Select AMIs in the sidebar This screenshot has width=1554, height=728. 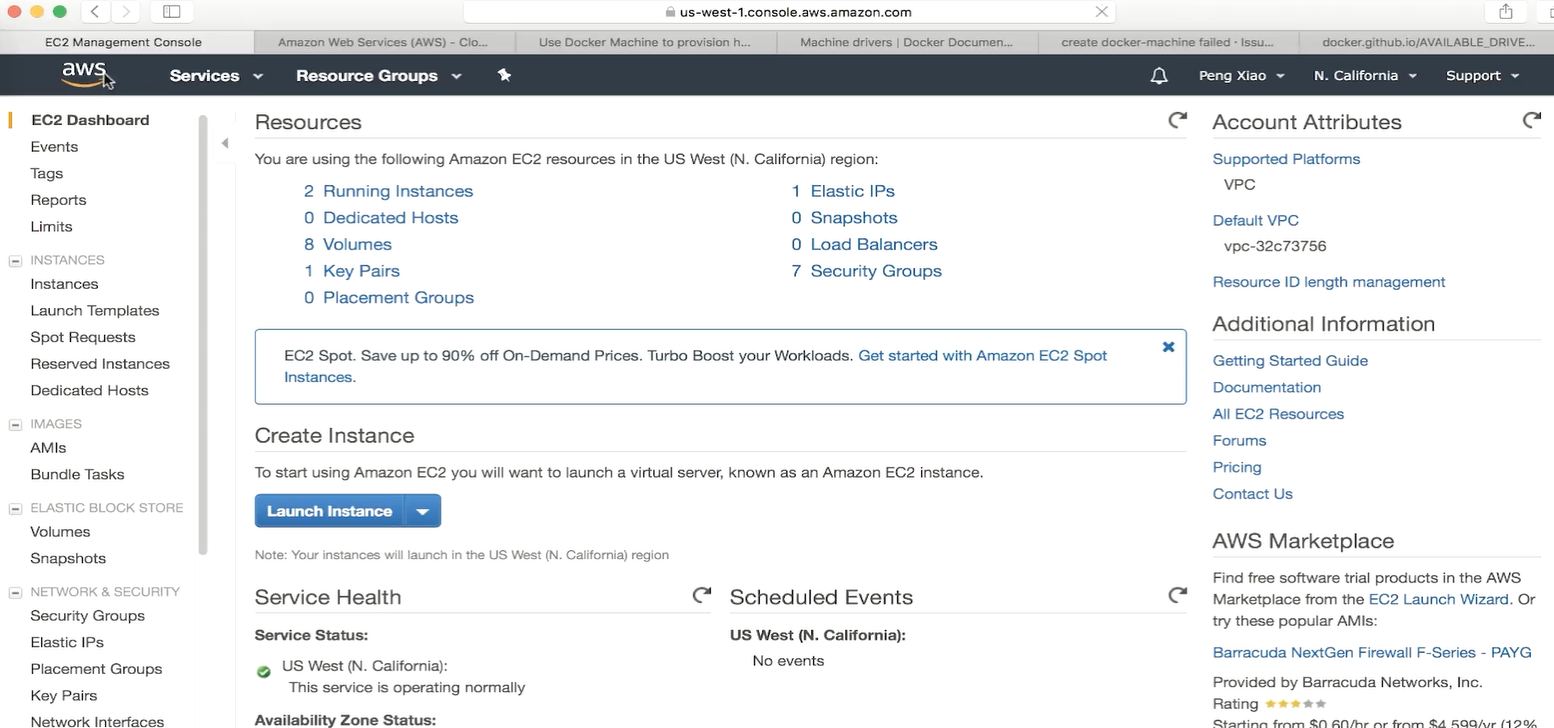(48, 448)
